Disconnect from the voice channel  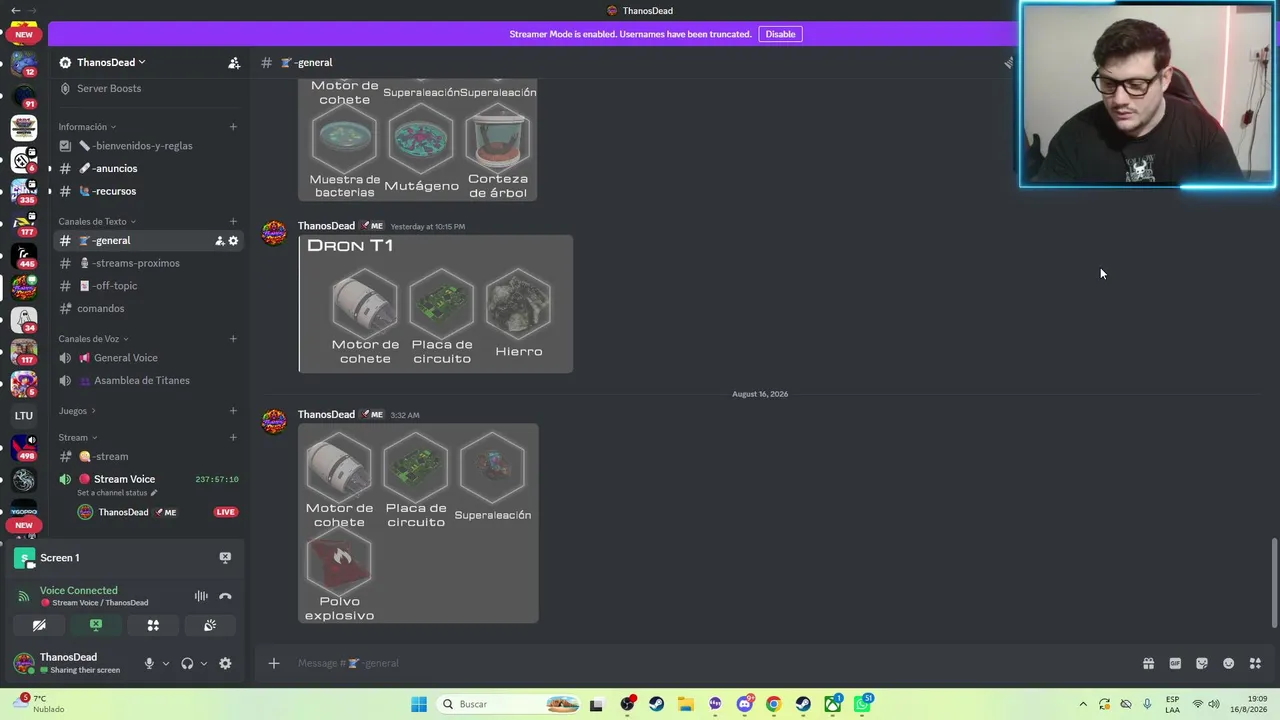coord(225,596)
